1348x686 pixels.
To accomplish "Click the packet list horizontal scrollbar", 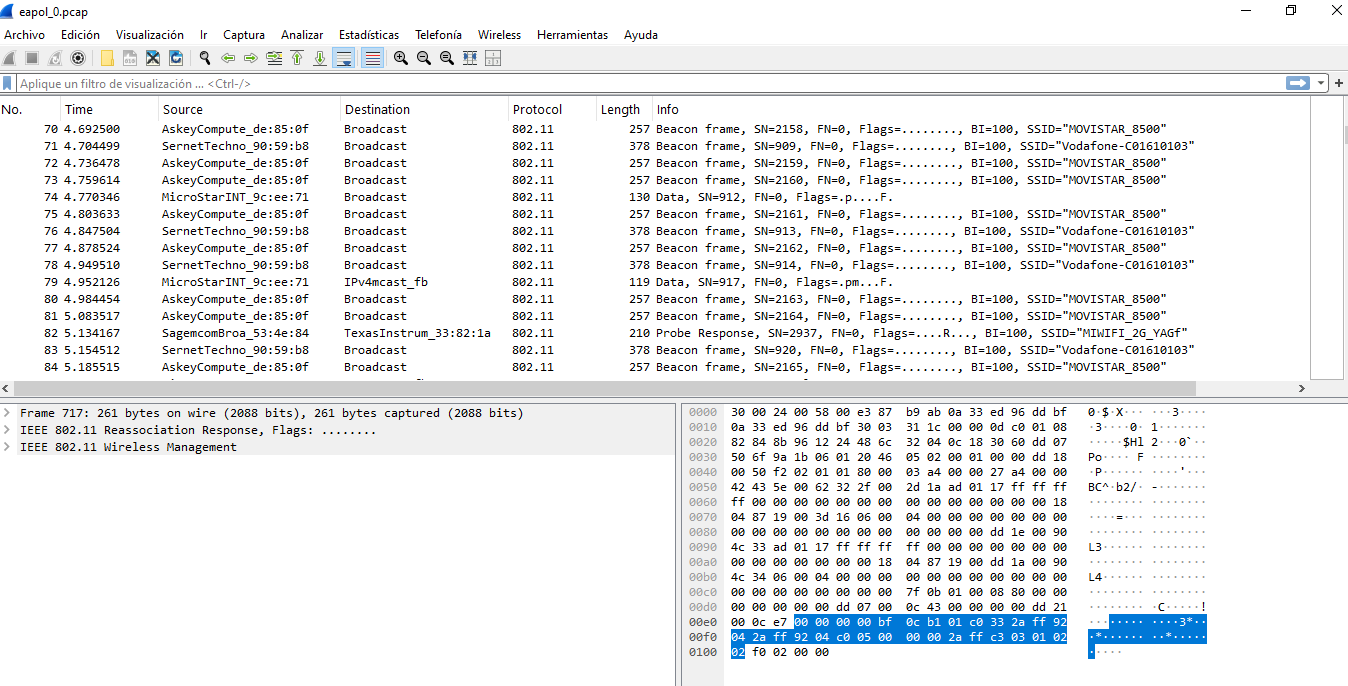I will click(654, 388).
